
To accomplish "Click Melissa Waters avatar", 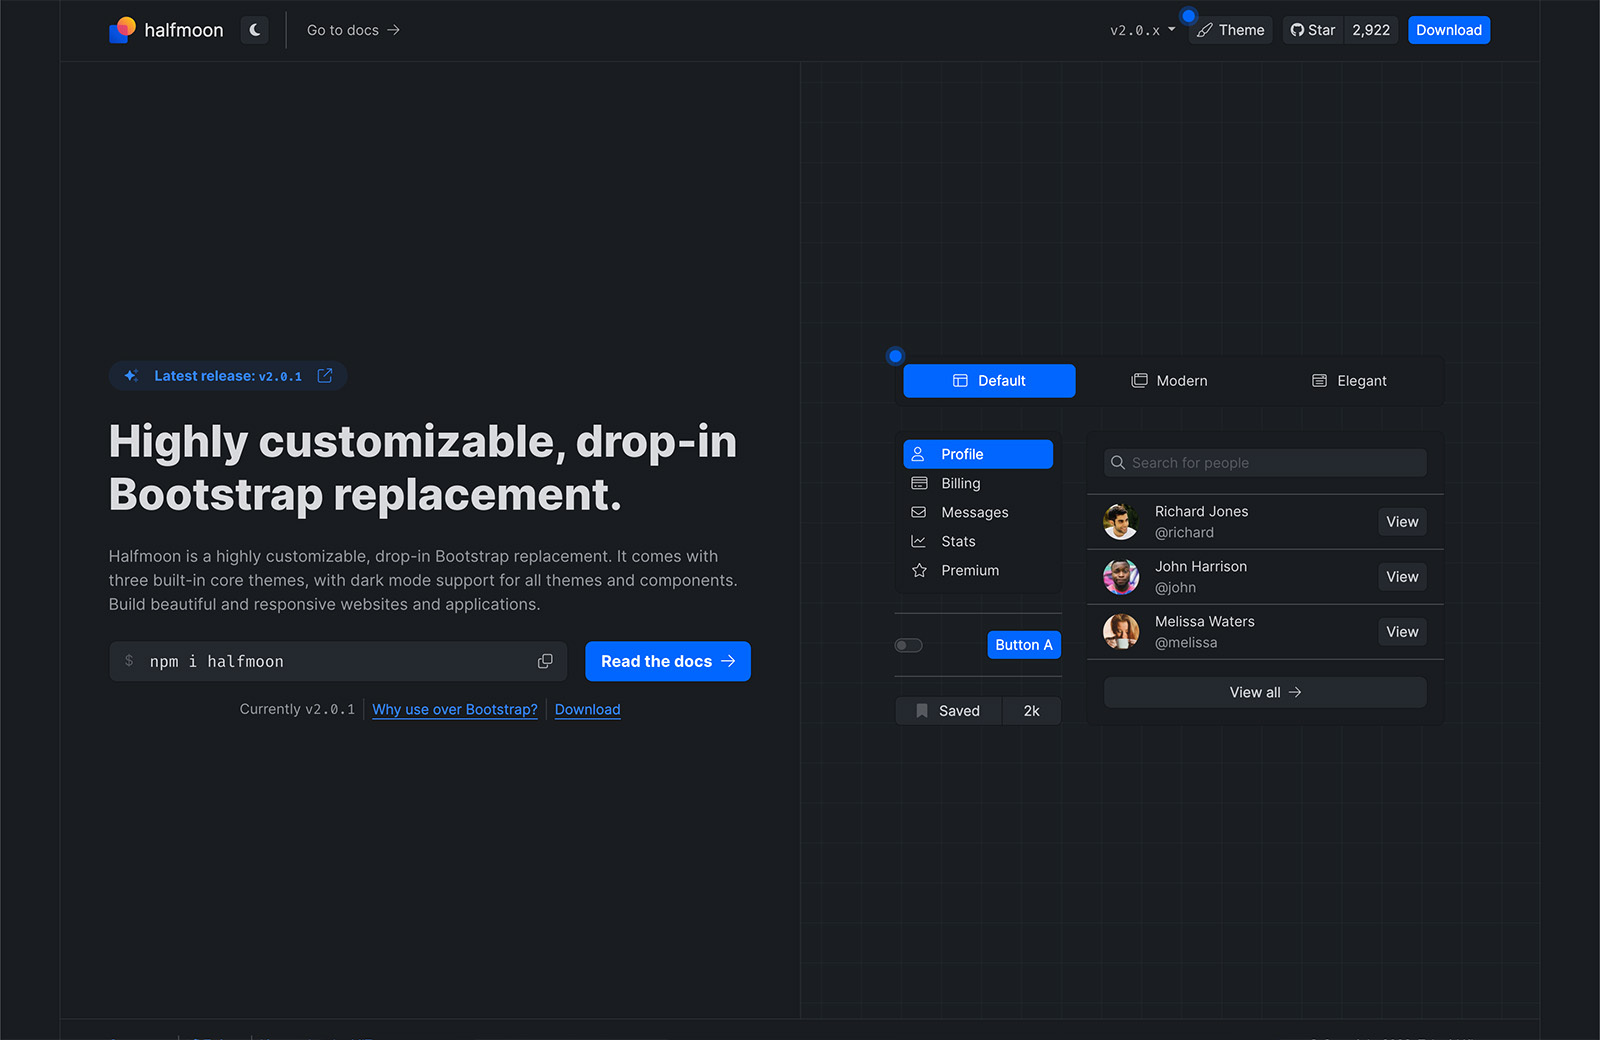I will click(x=1121, y=632).
